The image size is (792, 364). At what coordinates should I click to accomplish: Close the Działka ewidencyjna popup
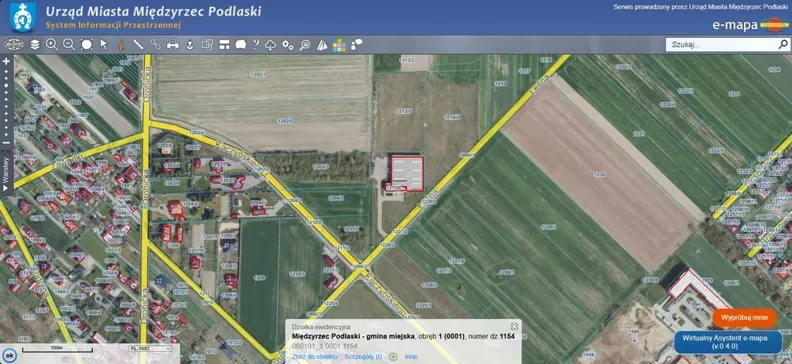[x=514, y=327]
